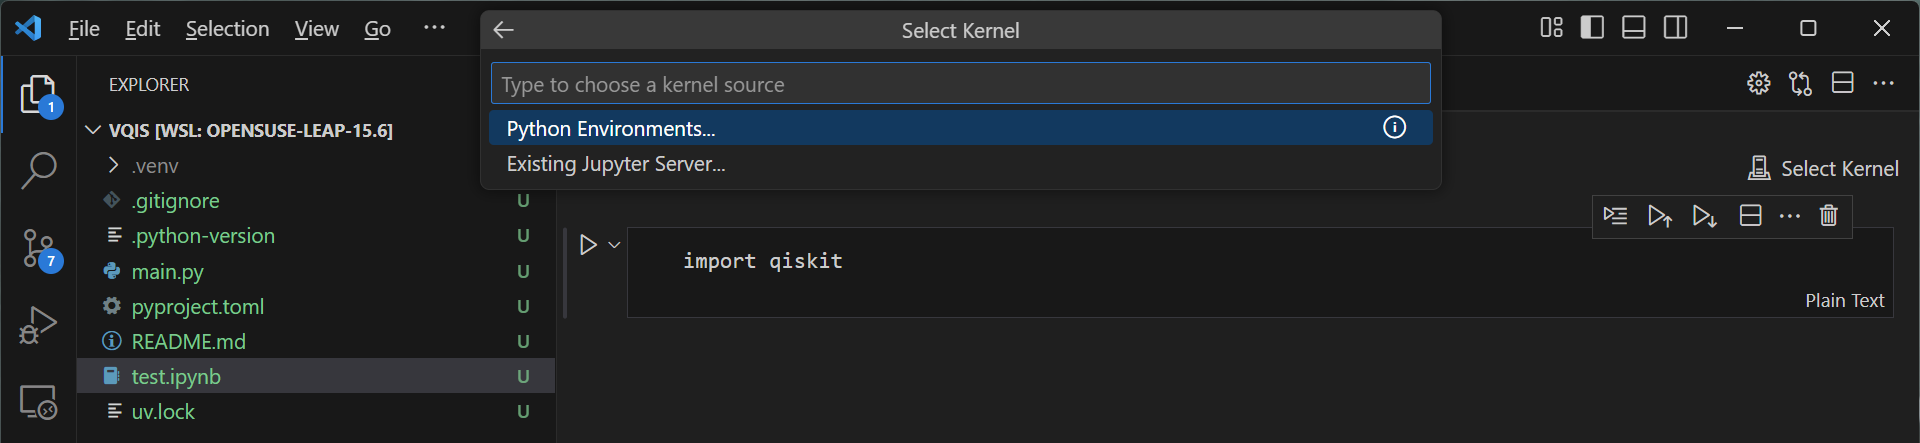Collapse the VQIS workspace root folder

point(93,130)
